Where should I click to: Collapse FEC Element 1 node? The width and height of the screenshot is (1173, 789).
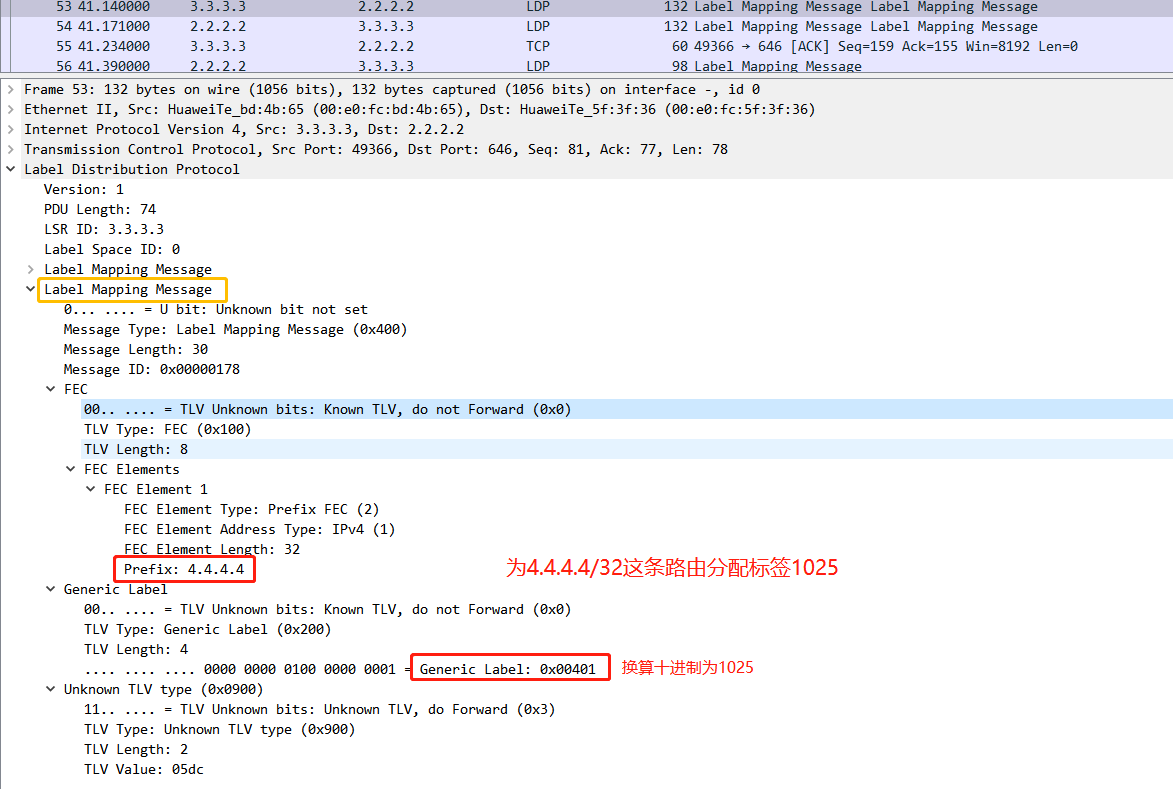[91, 489]
